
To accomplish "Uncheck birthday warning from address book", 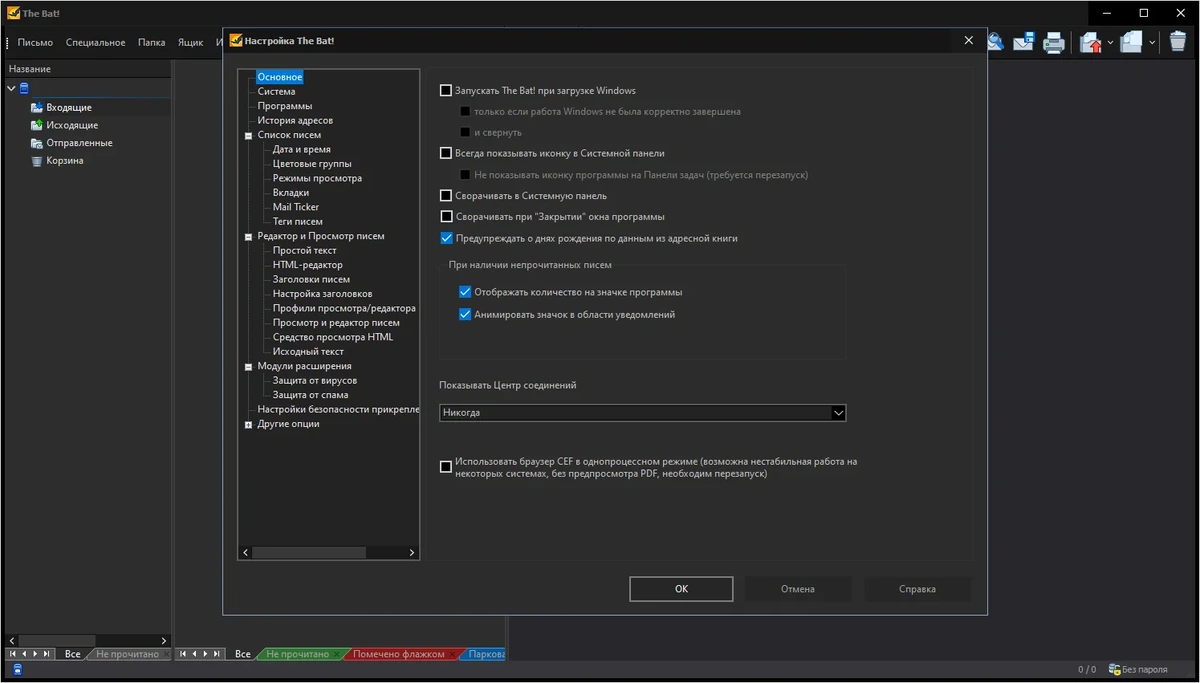I will [446, 239].
